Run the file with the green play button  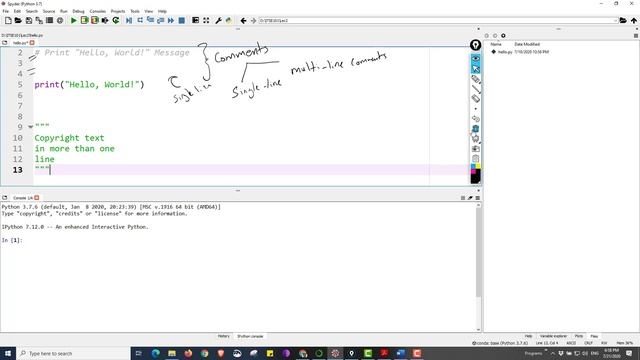tap(73, 20)
